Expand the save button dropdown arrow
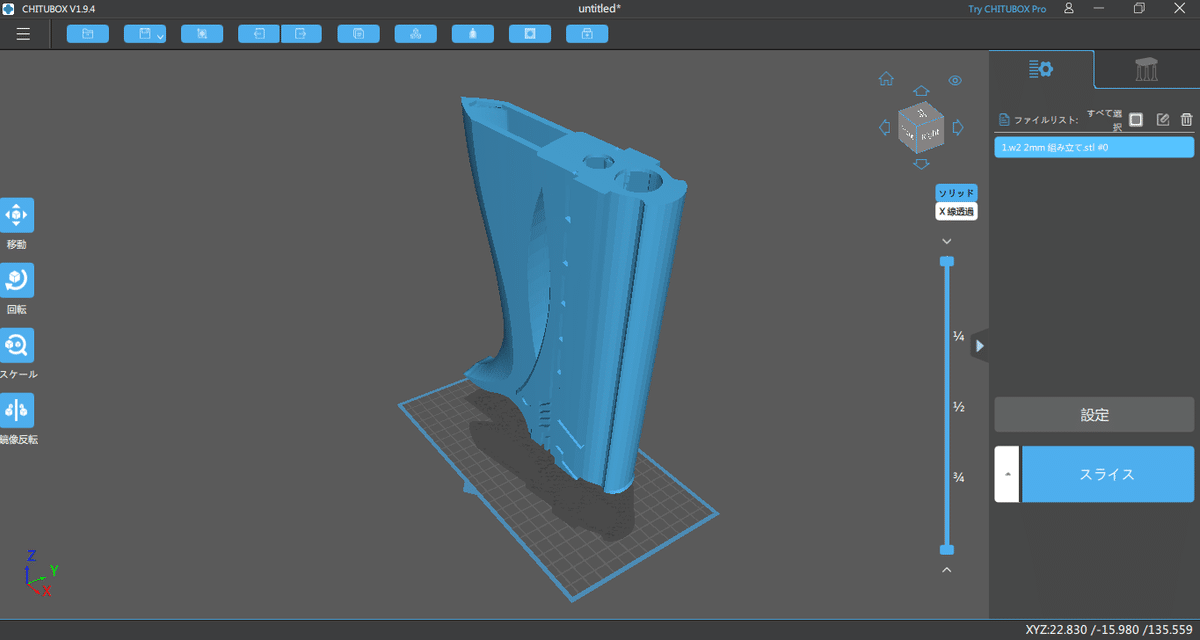This screenshot has width=1200, height=640. click(160, 36)
